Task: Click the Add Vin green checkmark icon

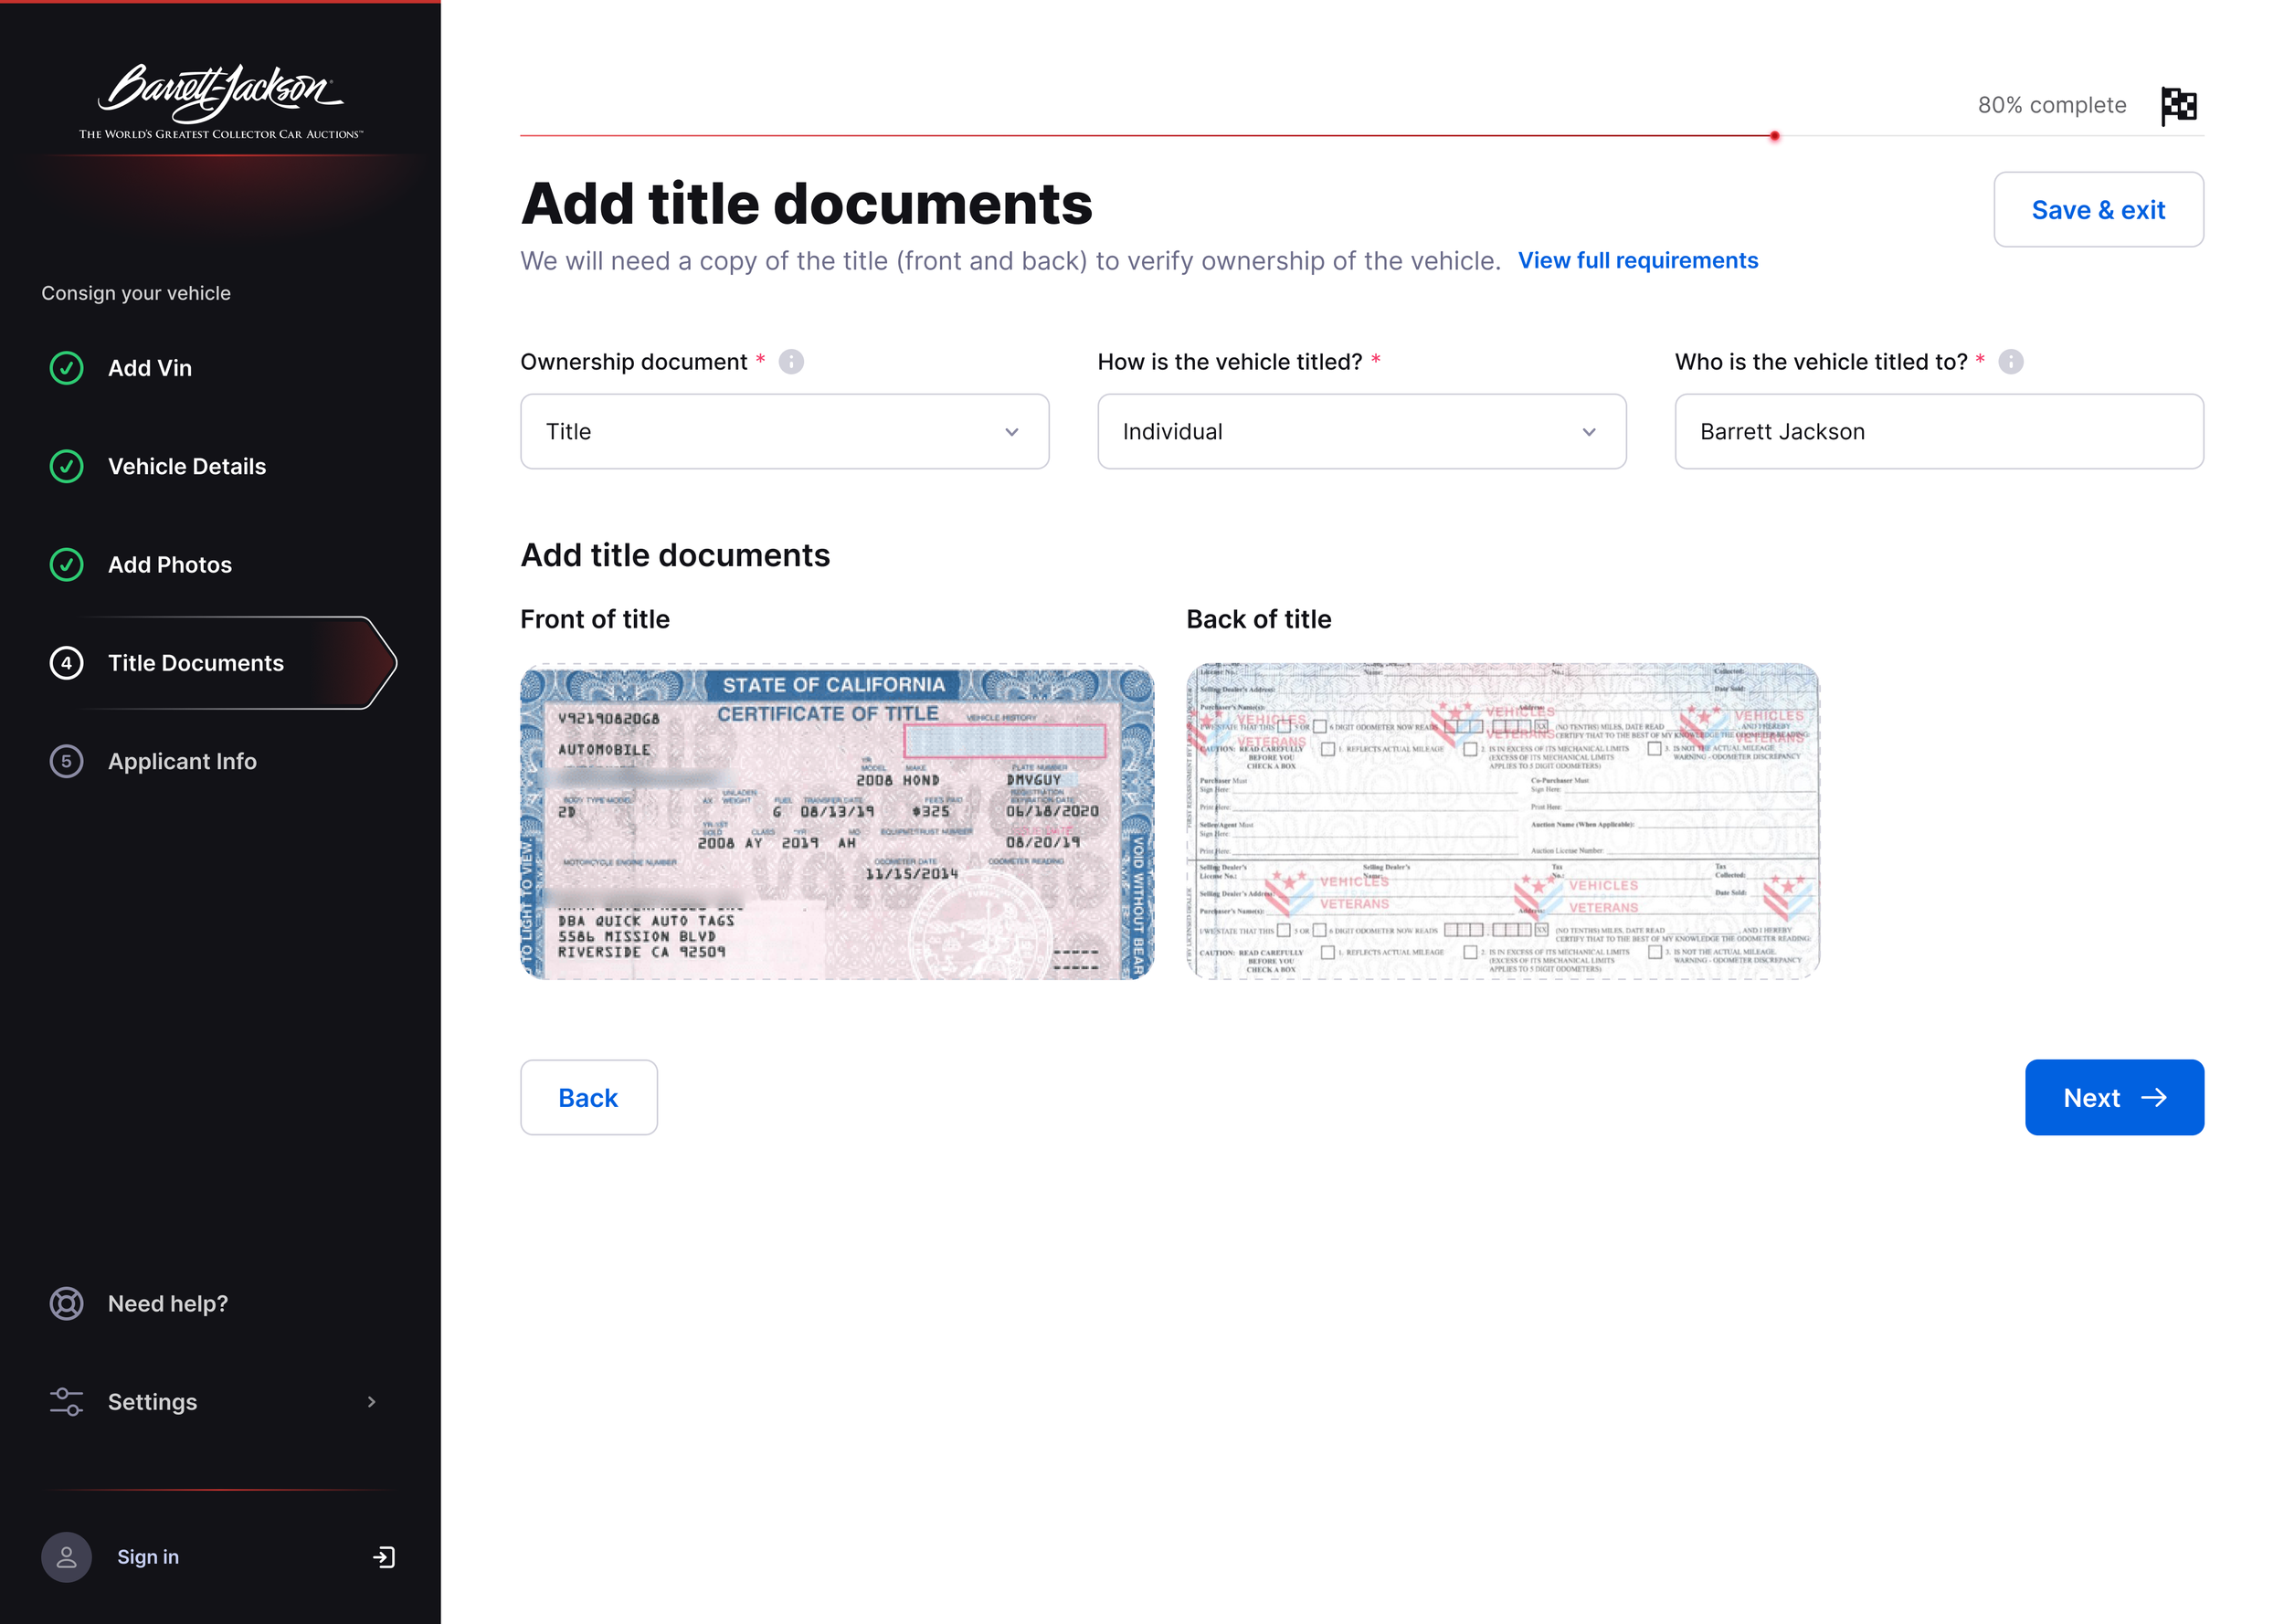Action: (x=67, y=368)
